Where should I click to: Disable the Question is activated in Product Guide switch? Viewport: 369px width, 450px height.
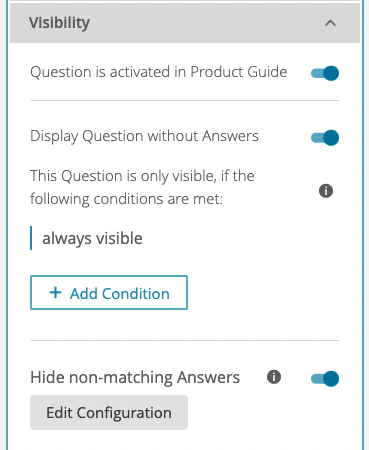(325, 73)
